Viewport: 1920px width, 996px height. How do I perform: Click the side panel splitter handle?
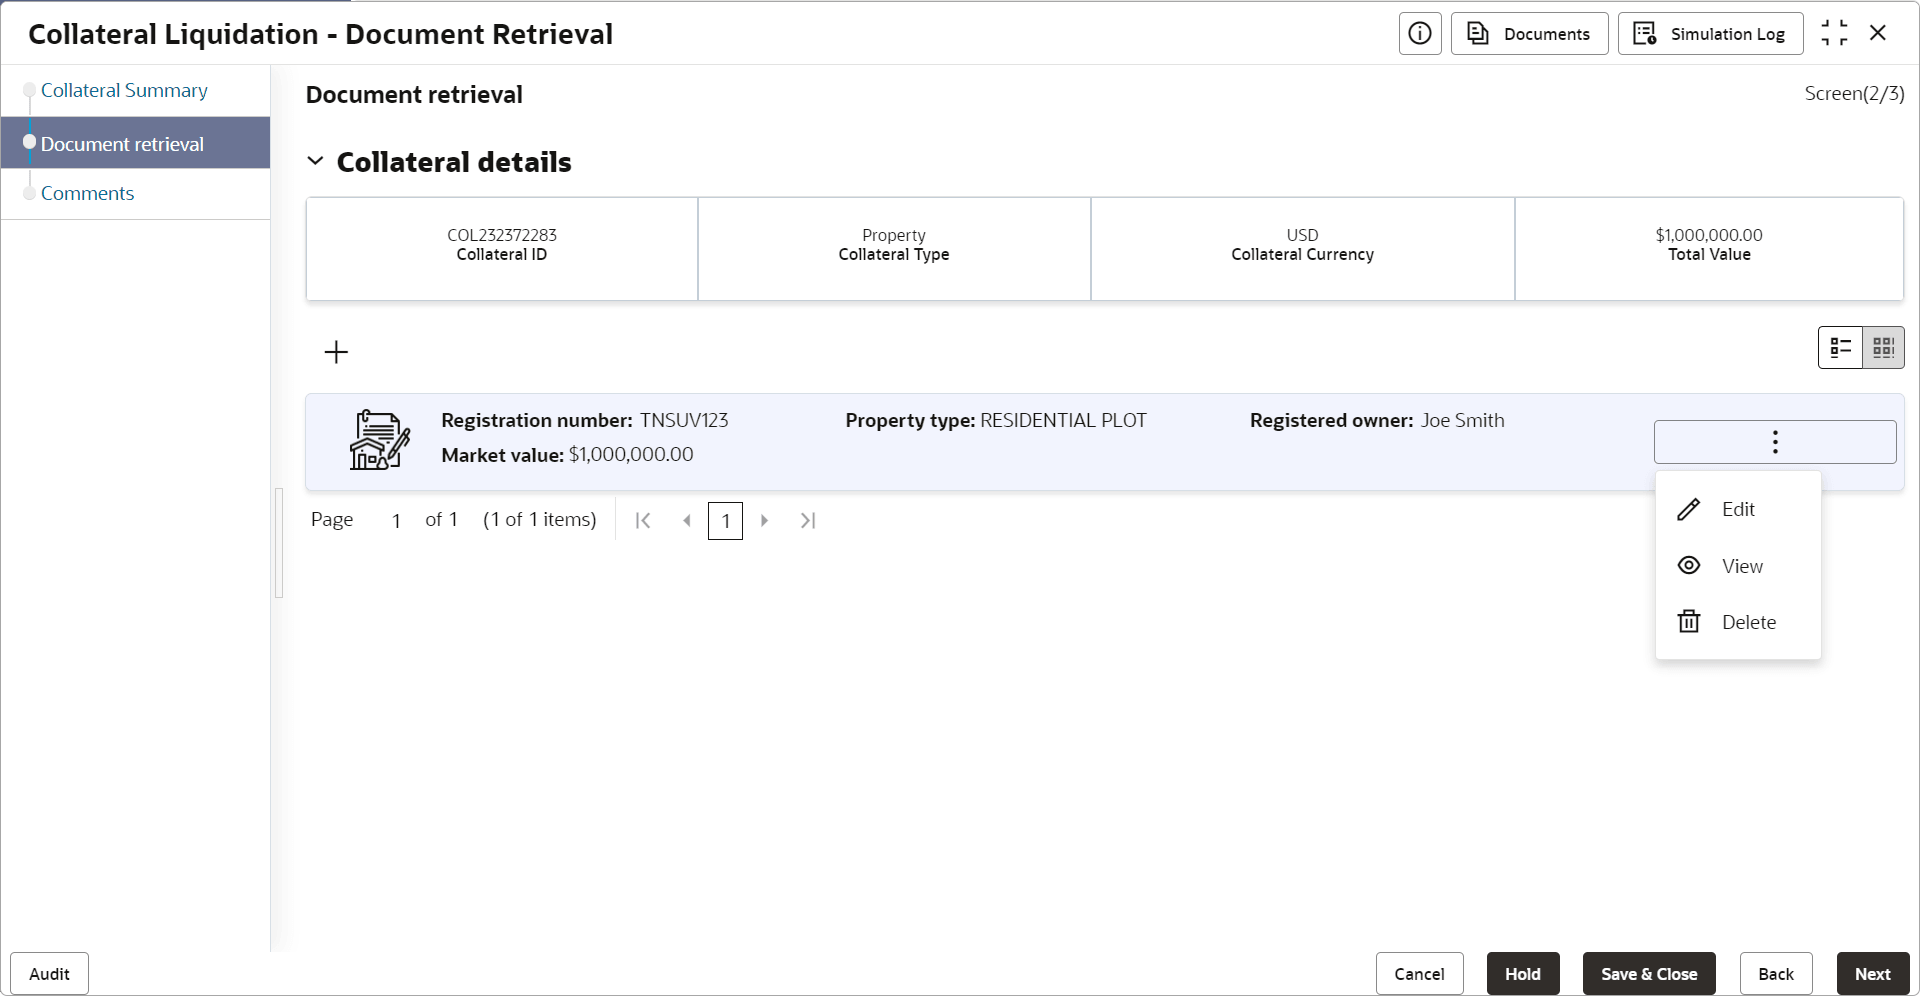pyautogui.click(x=279, y=543)
